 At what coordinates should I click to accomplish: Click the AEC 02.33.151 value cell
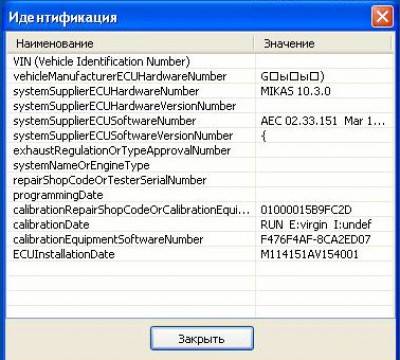click(x=323, y=121)
